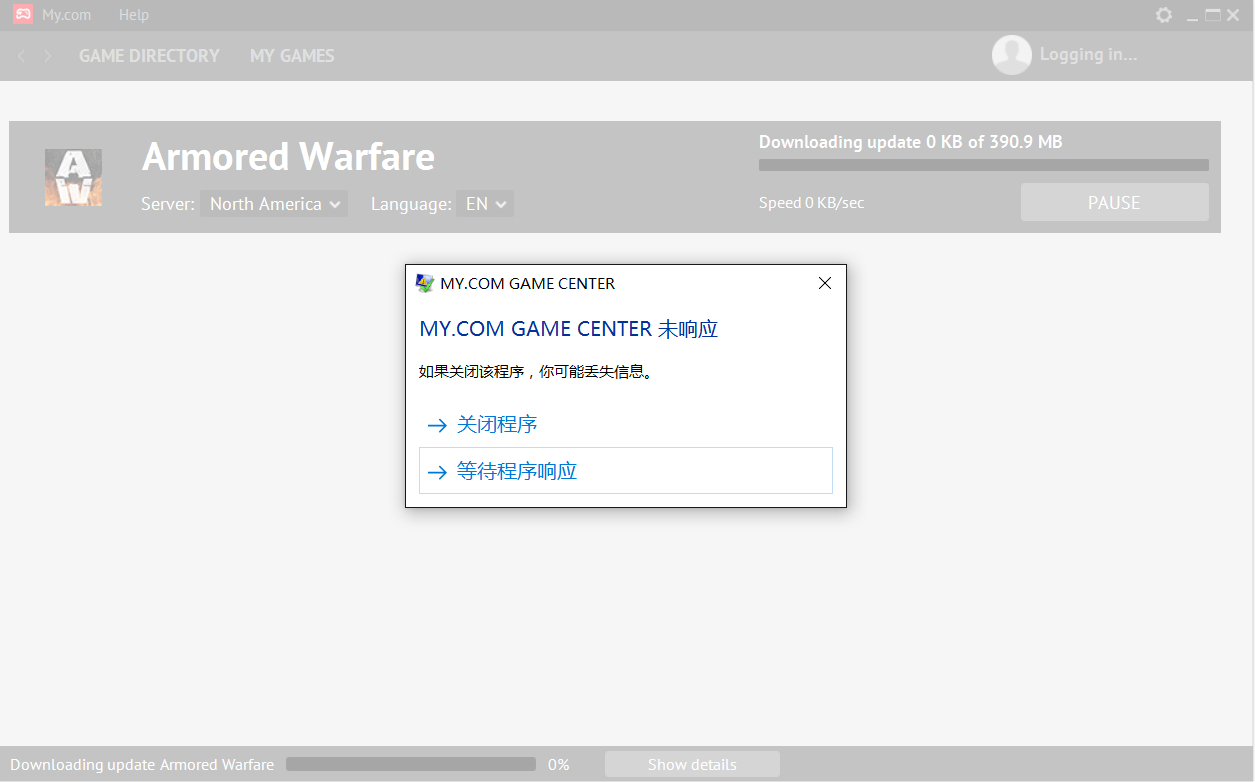Click Show details in the status bar
The image size is (1255, 782).
692,765
